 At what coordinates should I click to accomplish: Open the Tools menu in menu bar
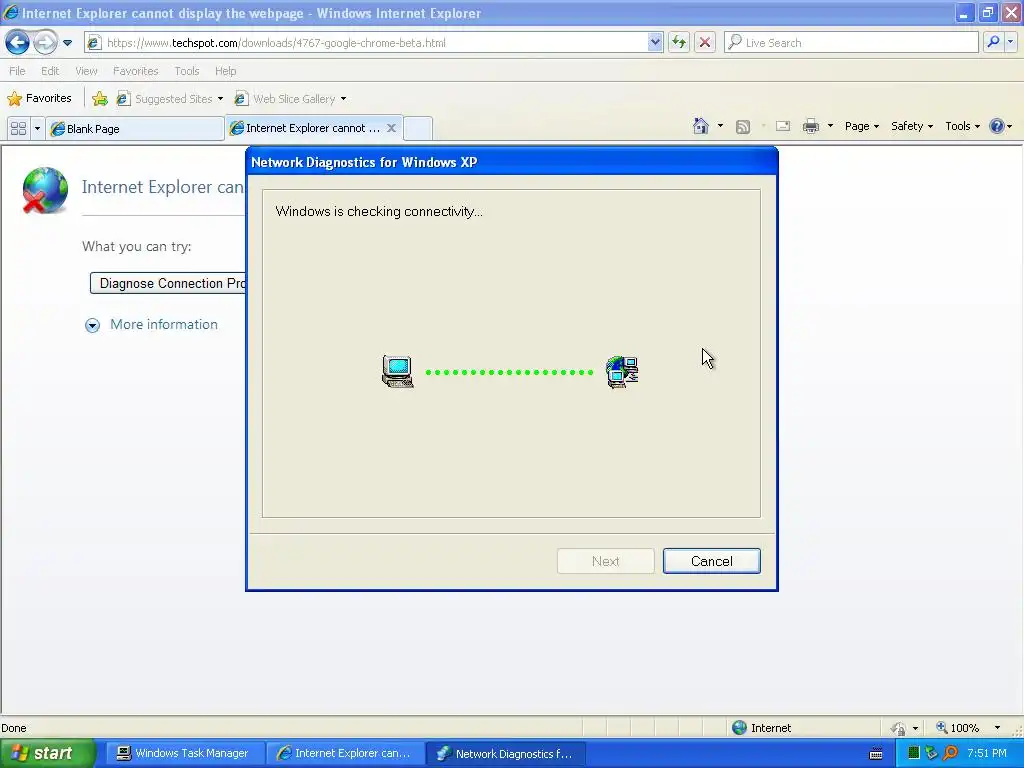tap(187, 71)
